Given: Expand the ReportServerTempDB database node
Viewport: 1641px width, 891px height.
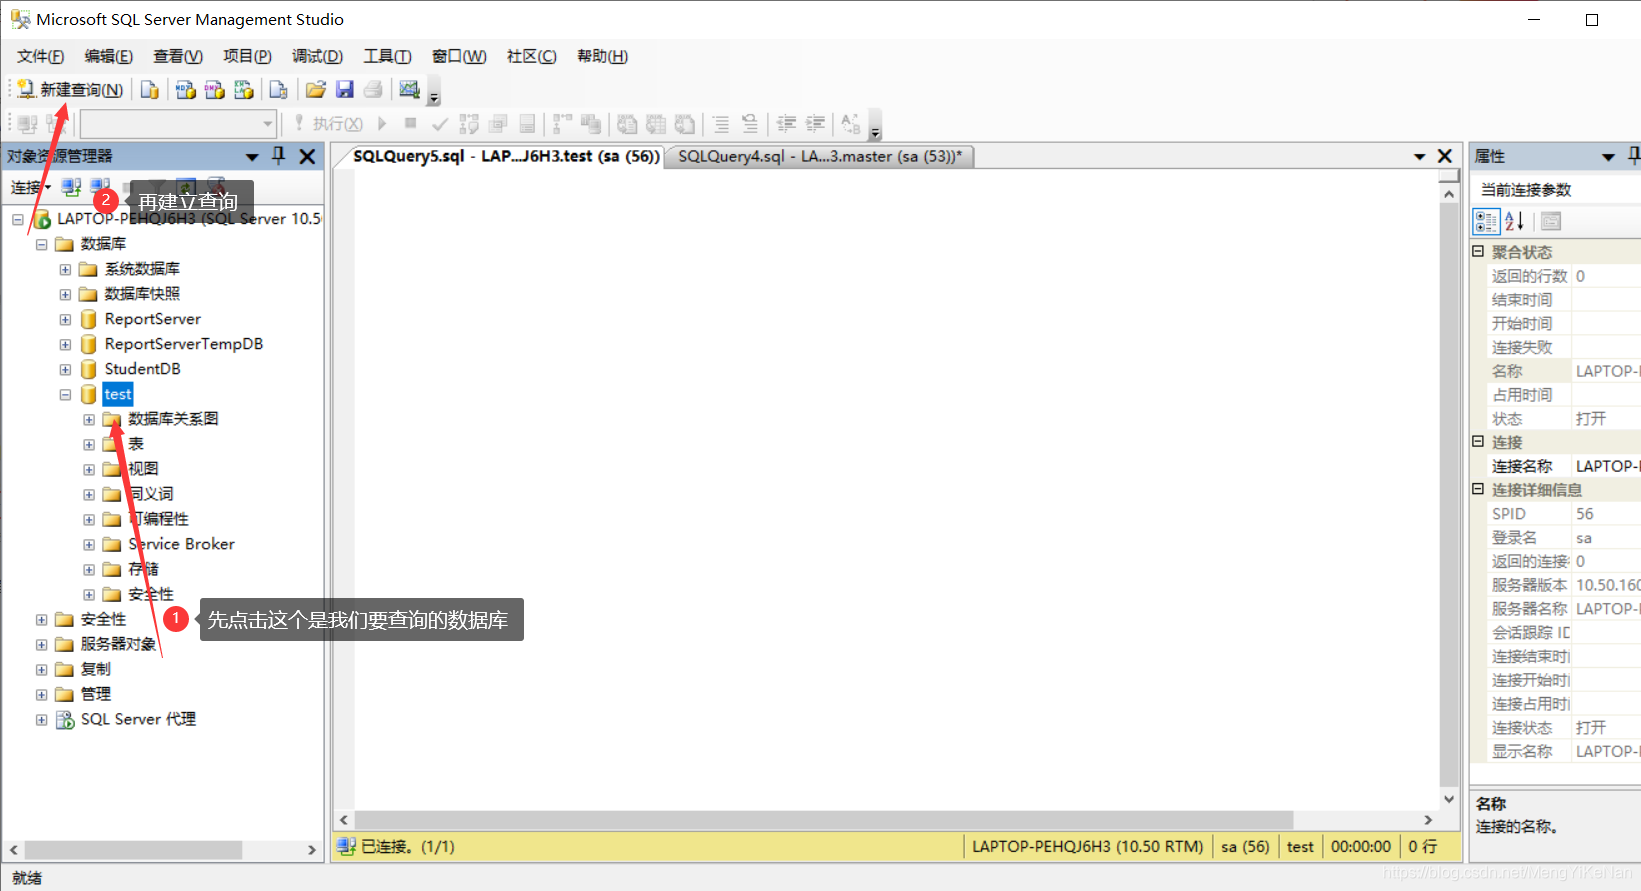Looking at the screenshot, I should pos(65,344).
